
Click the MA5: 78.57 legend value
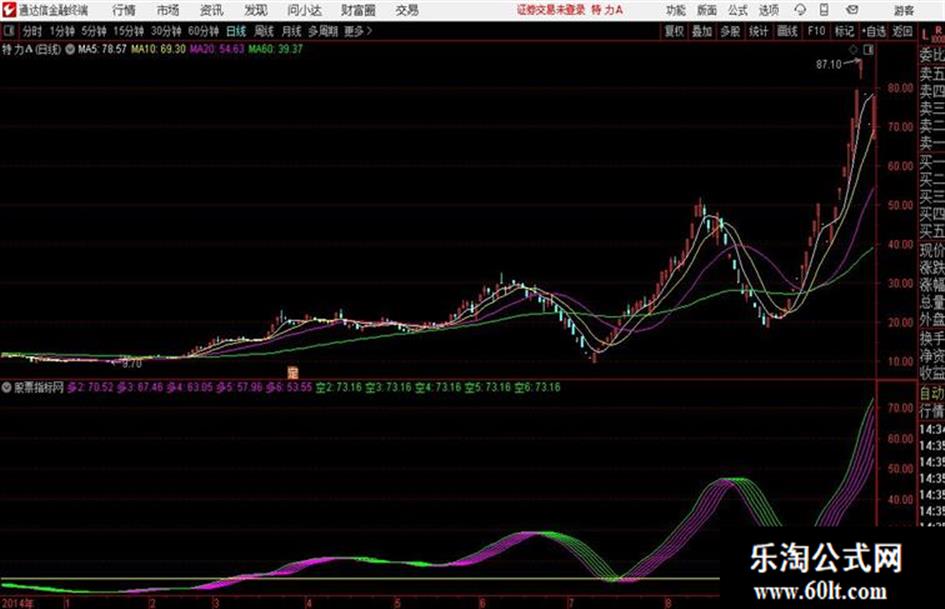102,49
